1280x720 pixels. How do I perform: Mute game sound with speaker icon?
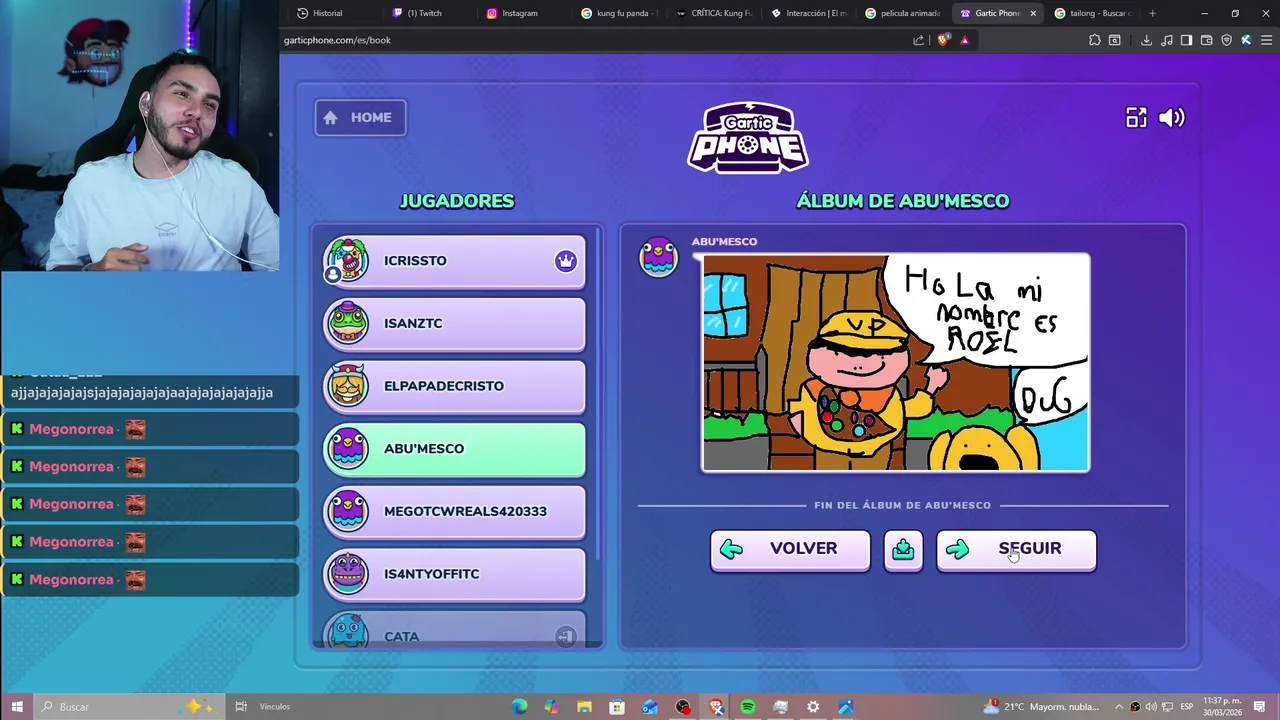(1172, 118)
